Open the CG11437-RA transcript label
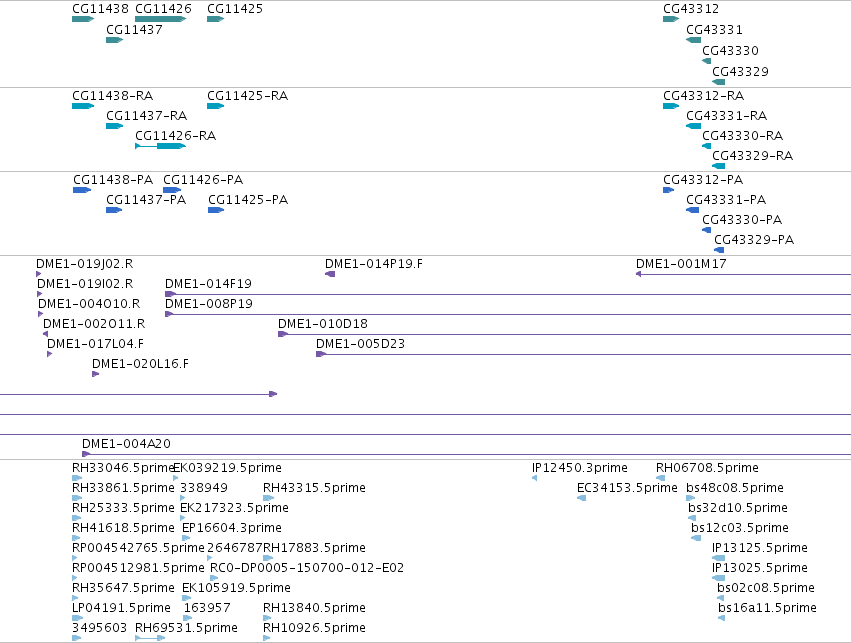Screen dimensions: 851x643 click(147, 116)
